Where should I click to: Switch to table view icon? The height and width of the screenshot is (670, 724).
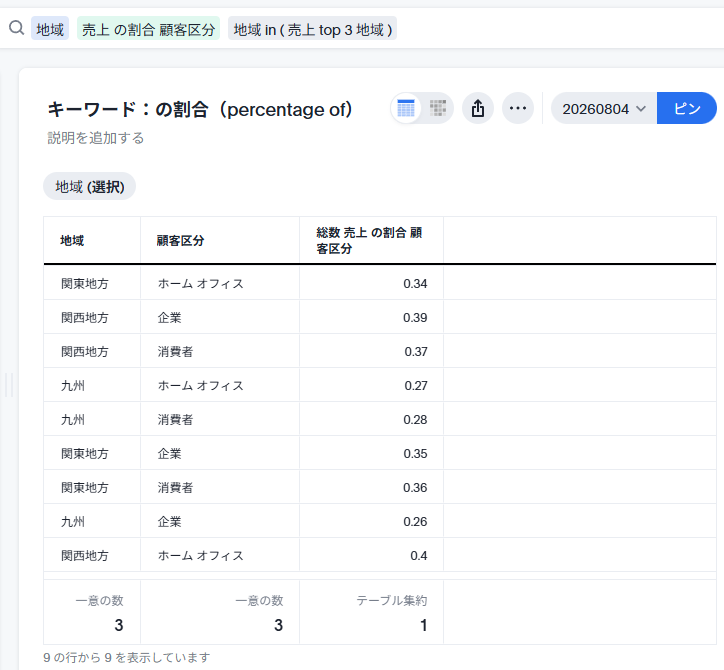point(406,109)
